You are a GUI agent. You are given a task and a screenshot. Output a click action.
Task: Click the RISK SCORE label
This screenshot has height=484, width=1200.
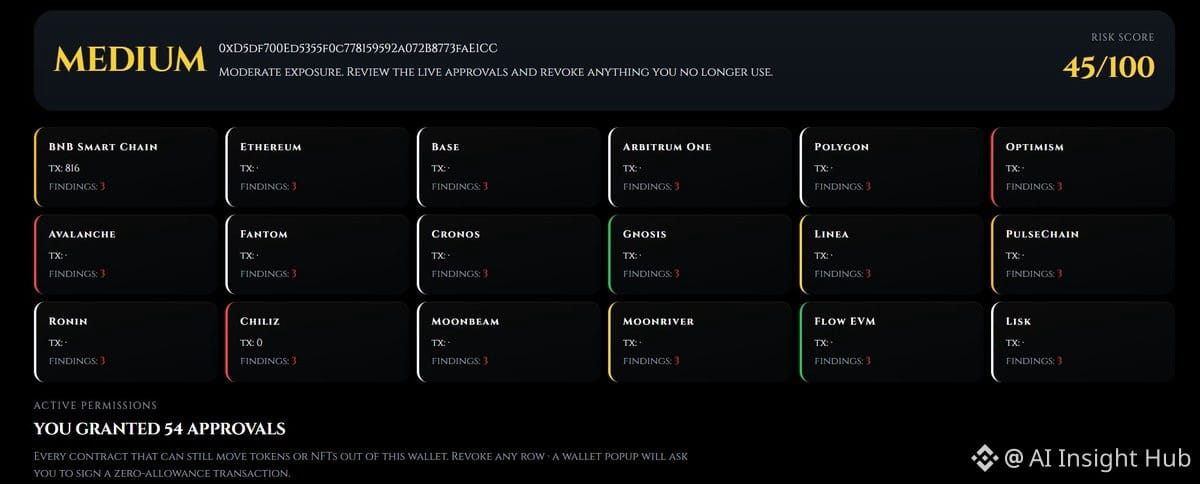coord(1122,37)
